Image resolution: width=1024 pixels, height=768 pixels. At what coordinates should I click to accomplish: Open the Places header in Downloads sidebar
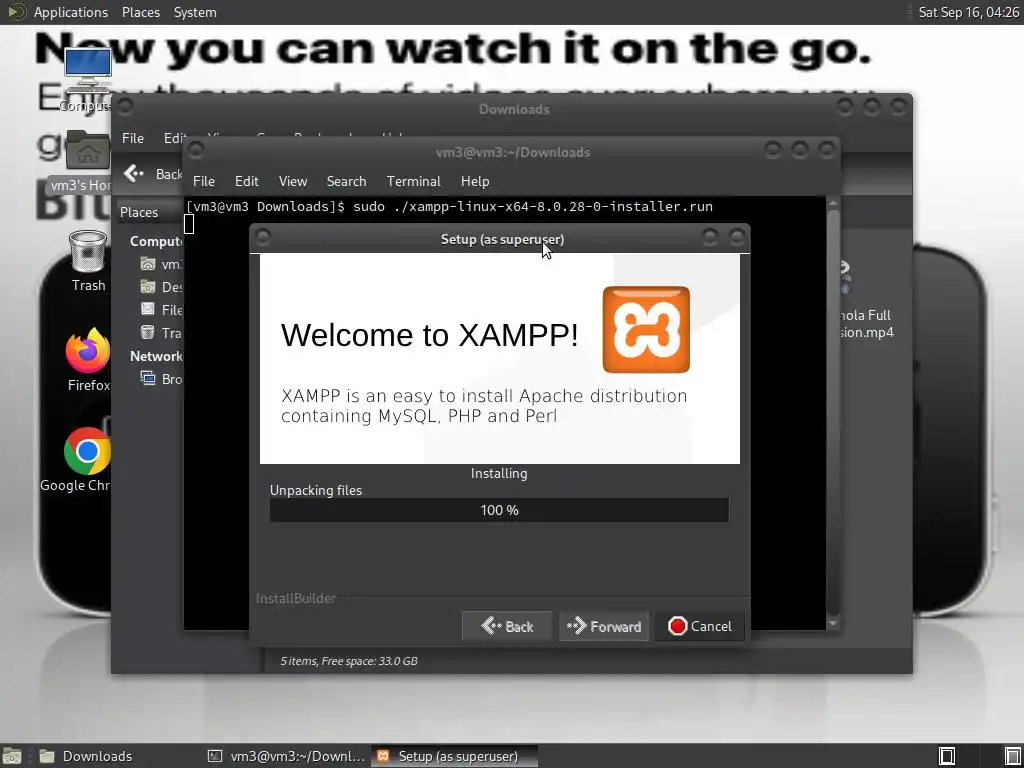[139, 212]
